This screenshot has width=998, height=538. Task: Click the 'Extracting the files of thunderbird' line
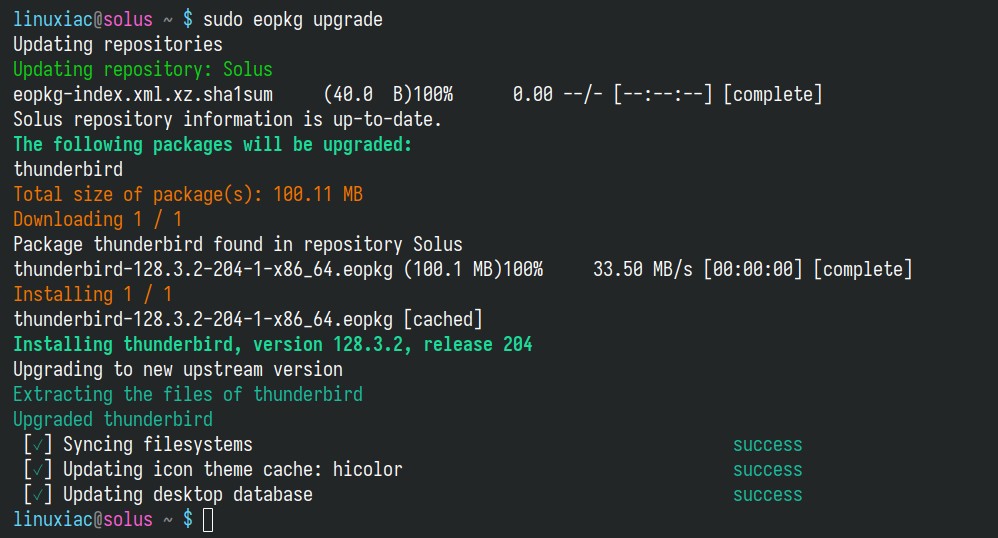click(x=188, y=394)
